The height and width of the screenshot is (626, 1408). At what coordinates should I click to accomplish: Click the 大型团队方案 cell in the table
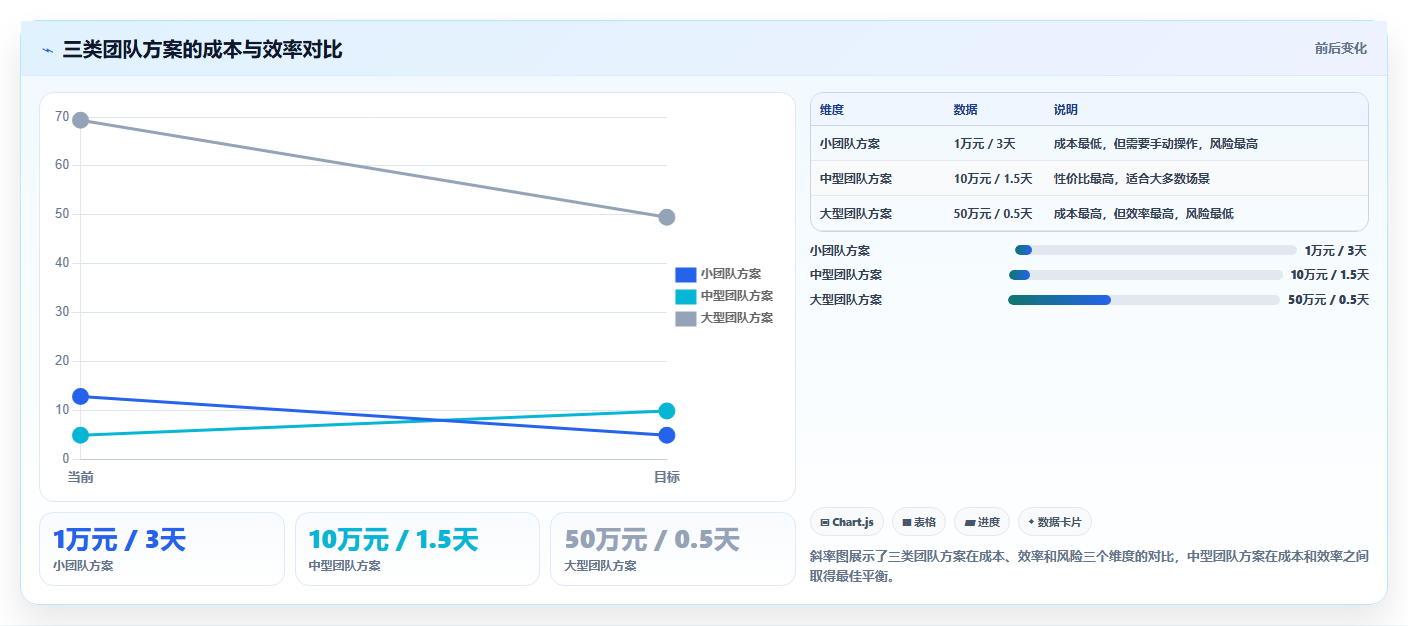coord(856,214)
